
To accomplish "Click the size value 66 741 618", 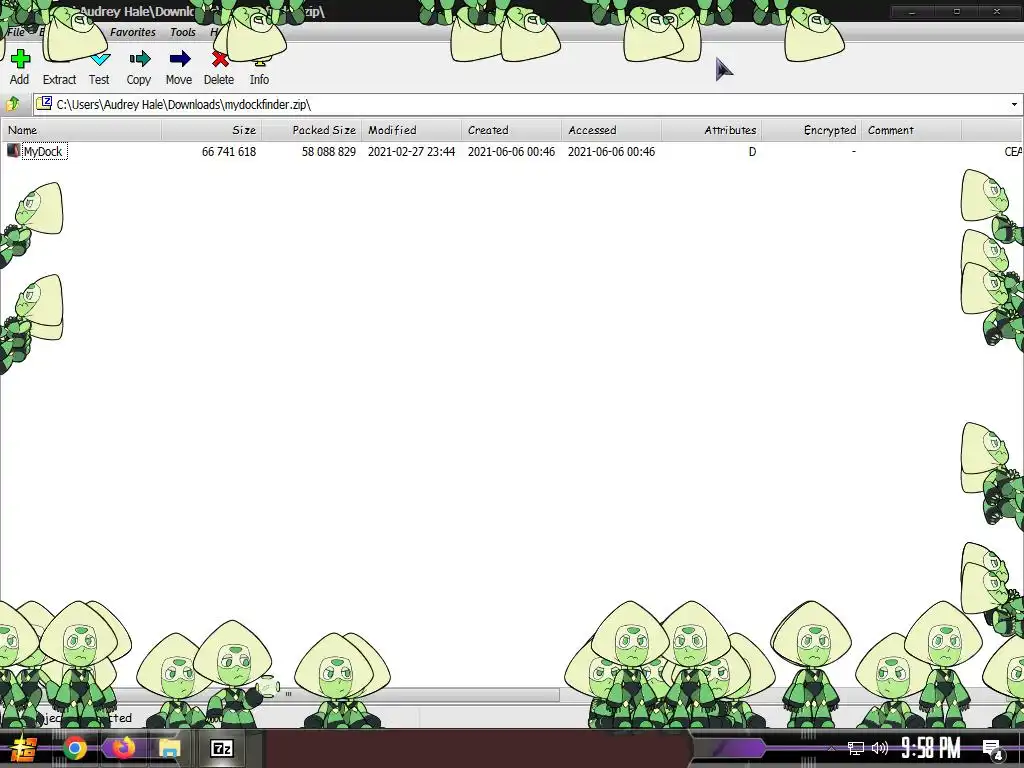I will [229, 152].
